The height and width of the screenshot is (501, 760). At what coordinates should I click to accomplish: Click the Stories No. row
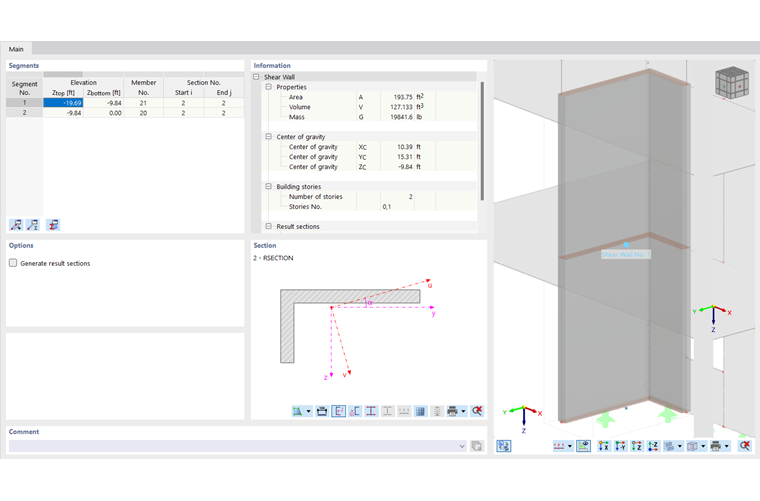click(x=369, y=206)
